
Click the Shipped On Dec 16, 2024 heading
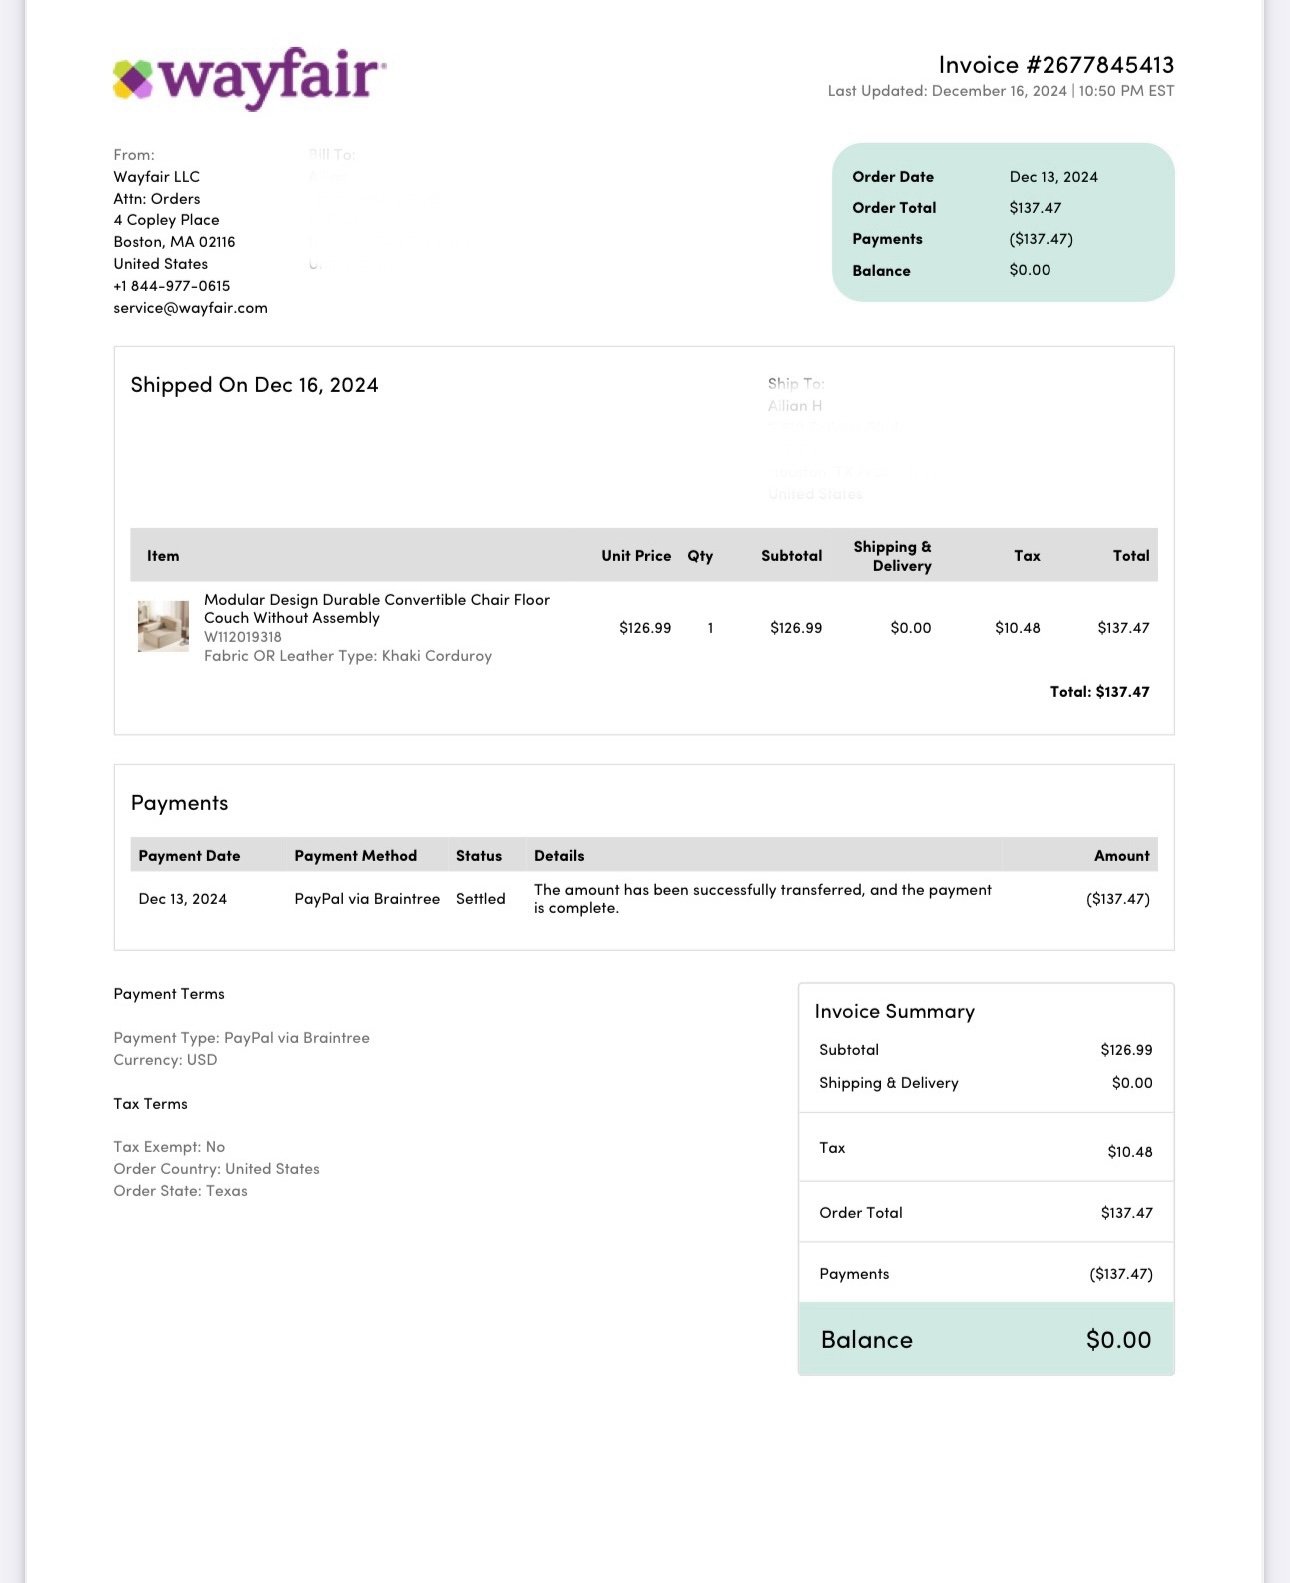click(254, 385)
